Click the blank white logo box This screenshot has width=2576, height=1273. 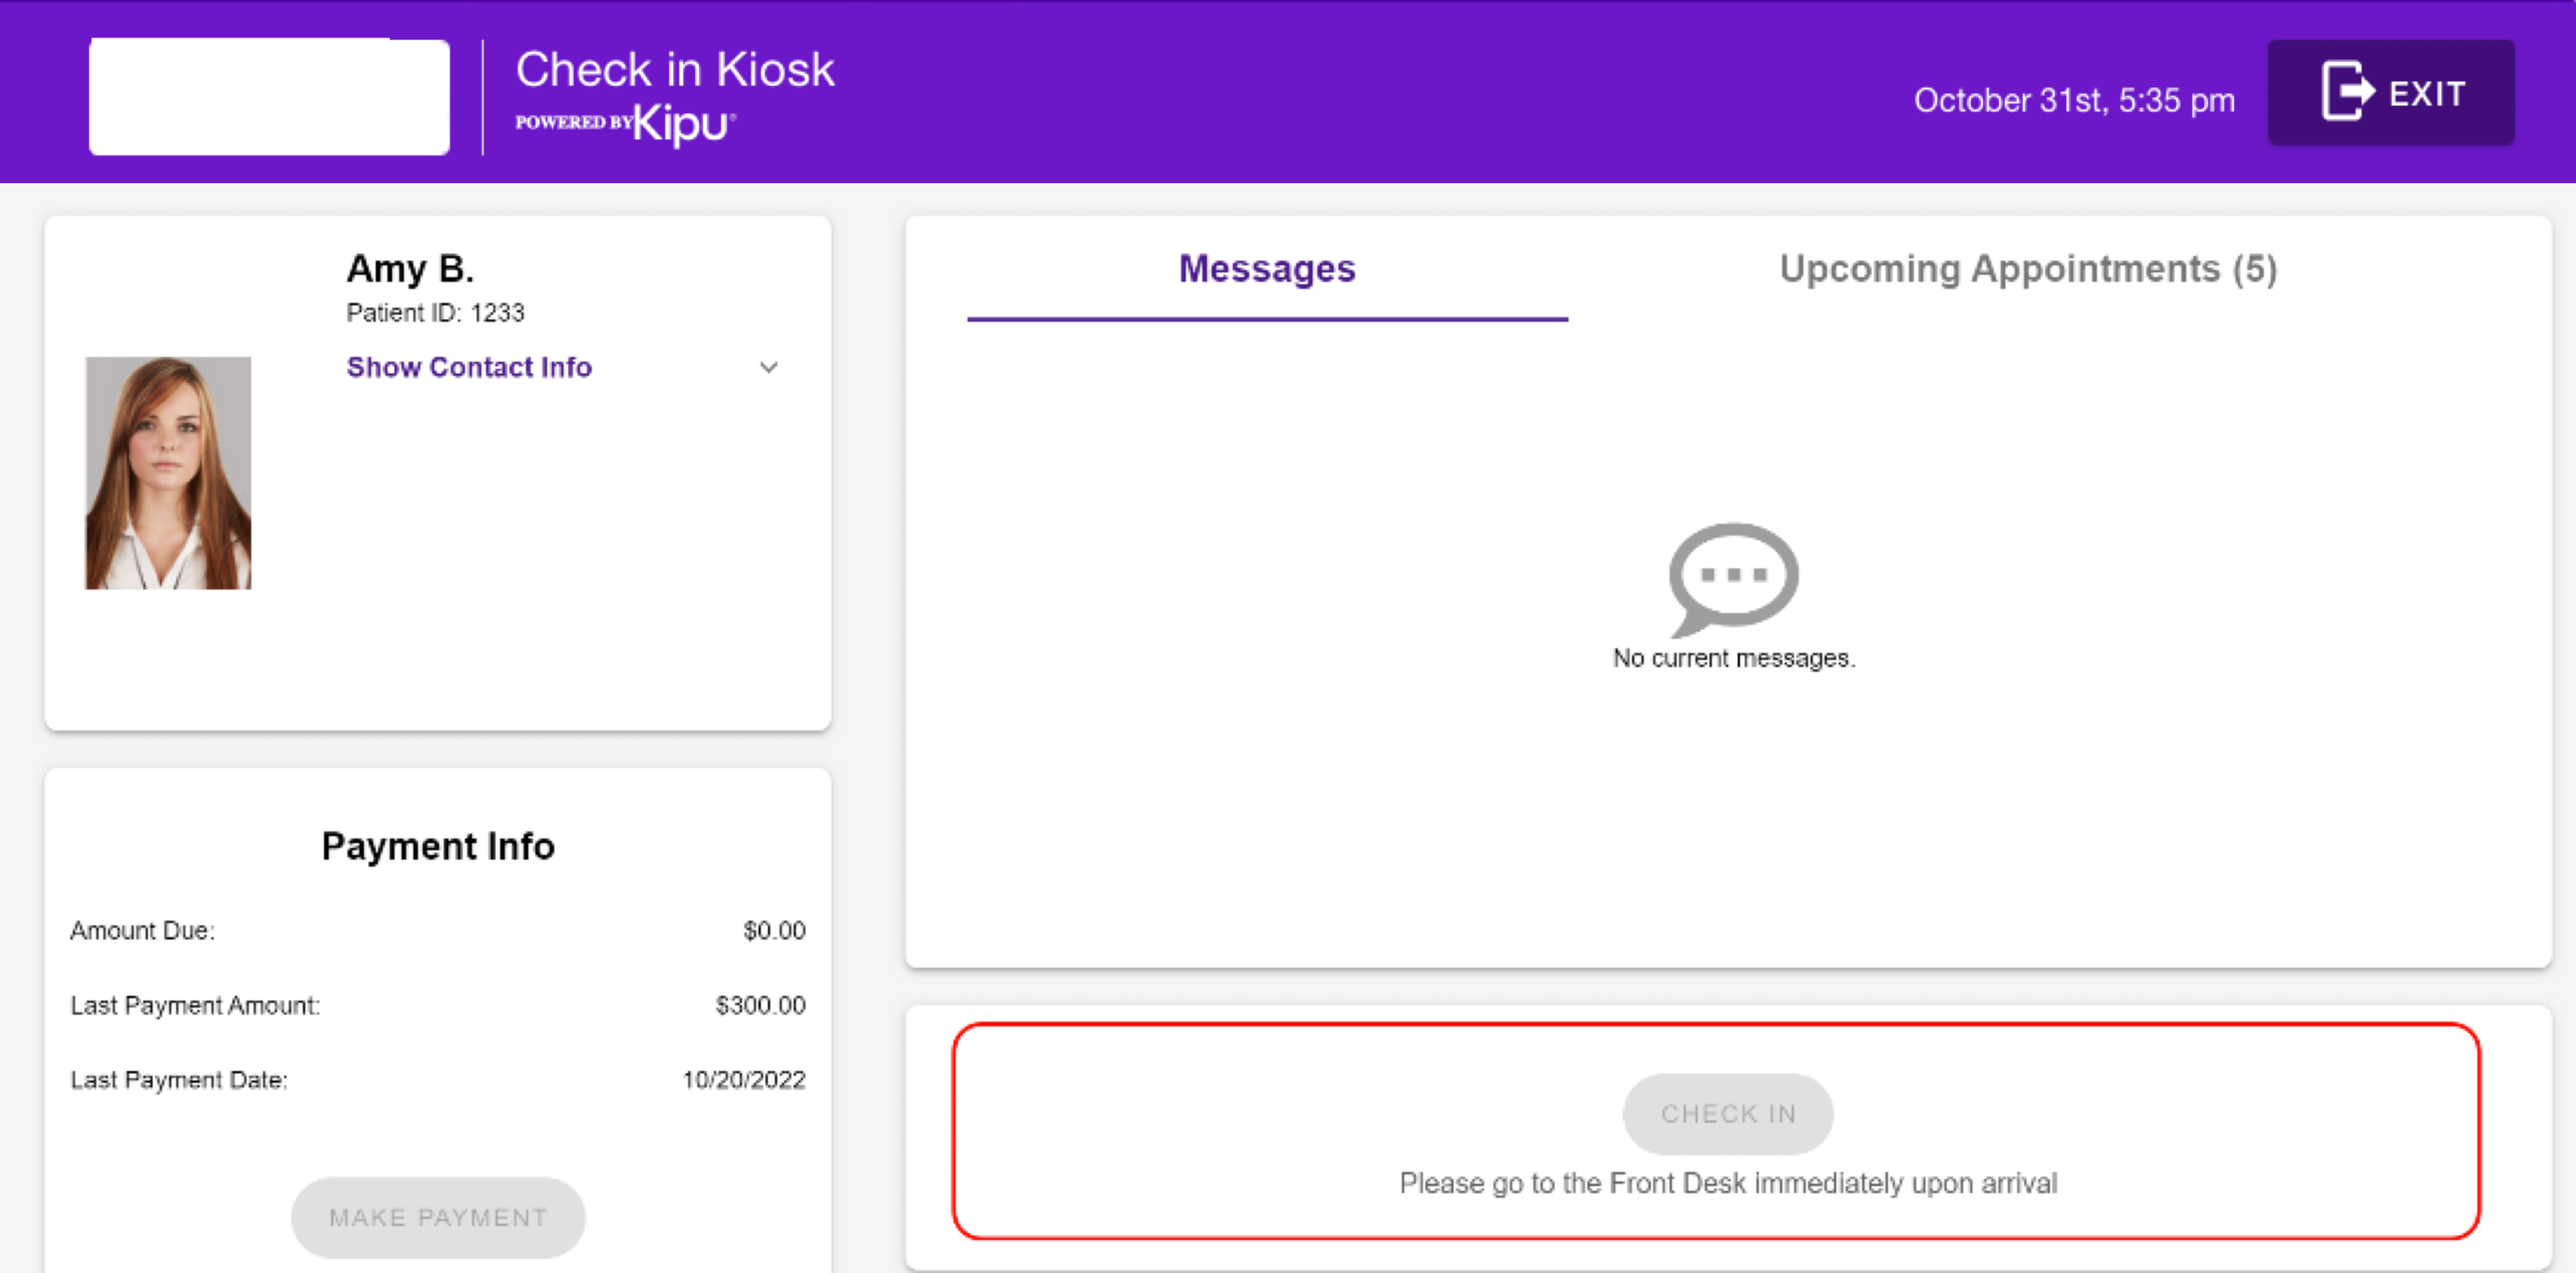[269, 97]
